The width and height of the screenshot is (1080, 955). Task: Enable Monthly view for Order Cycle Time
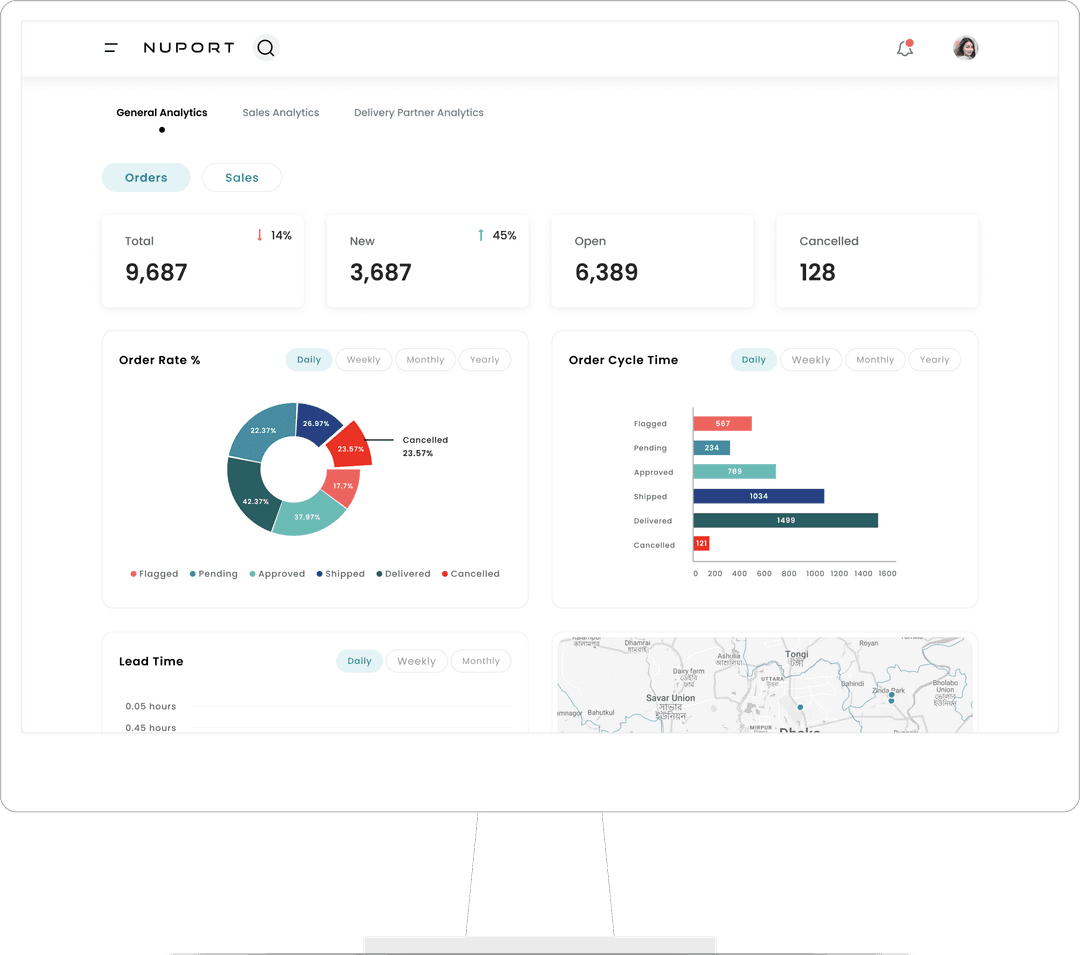pyautogui.click(x=874, y=359)
